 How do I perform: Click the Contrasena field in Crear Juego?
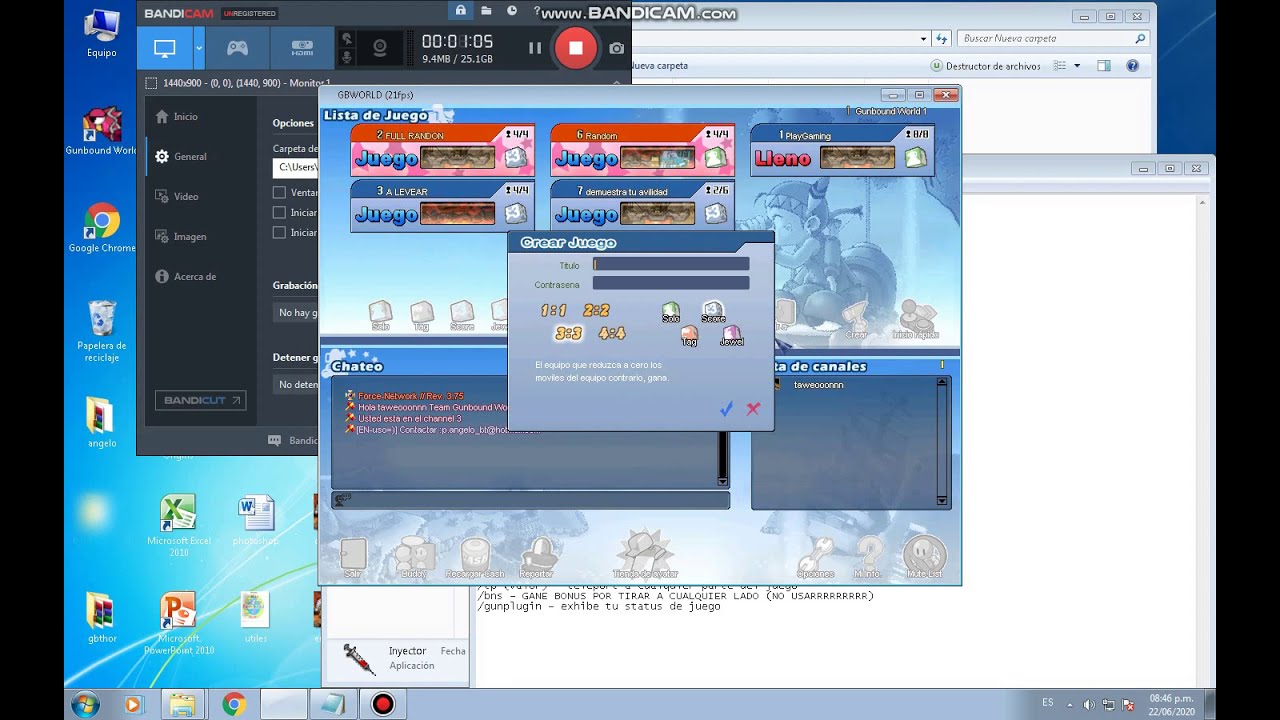(x=671, y=284)
